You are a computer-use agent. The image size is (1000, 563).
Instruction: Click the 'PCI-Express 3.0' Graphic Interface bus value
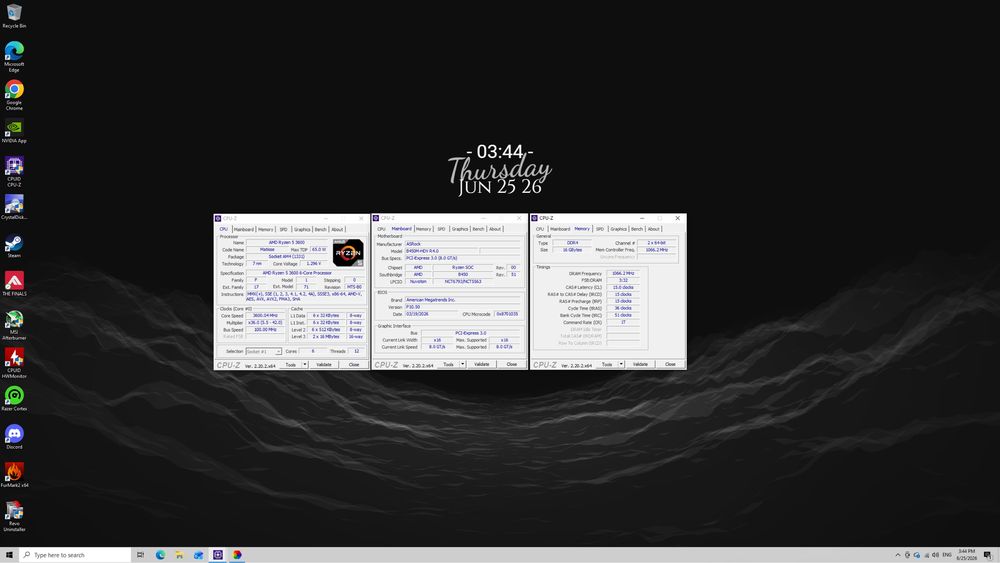(471, 333)
